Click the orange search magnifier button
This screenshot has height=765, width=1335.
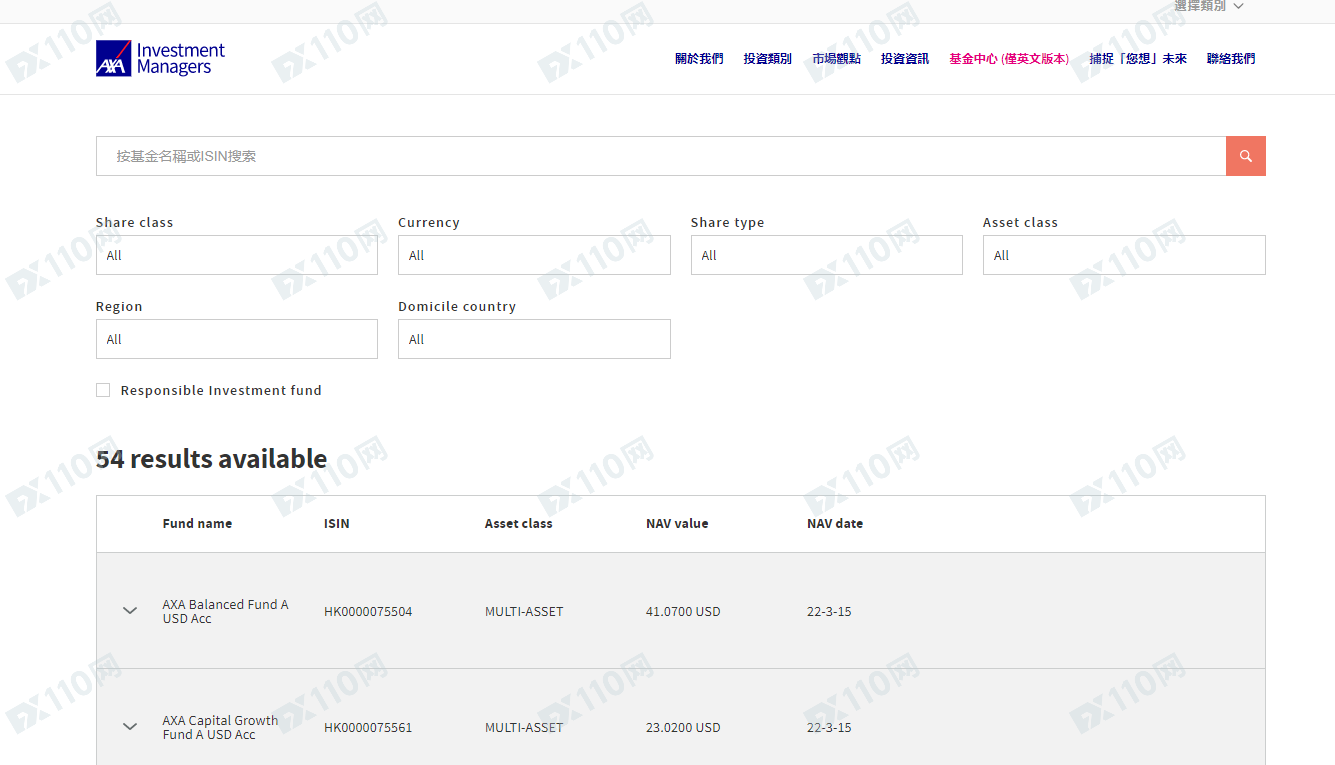(1246, 156)
